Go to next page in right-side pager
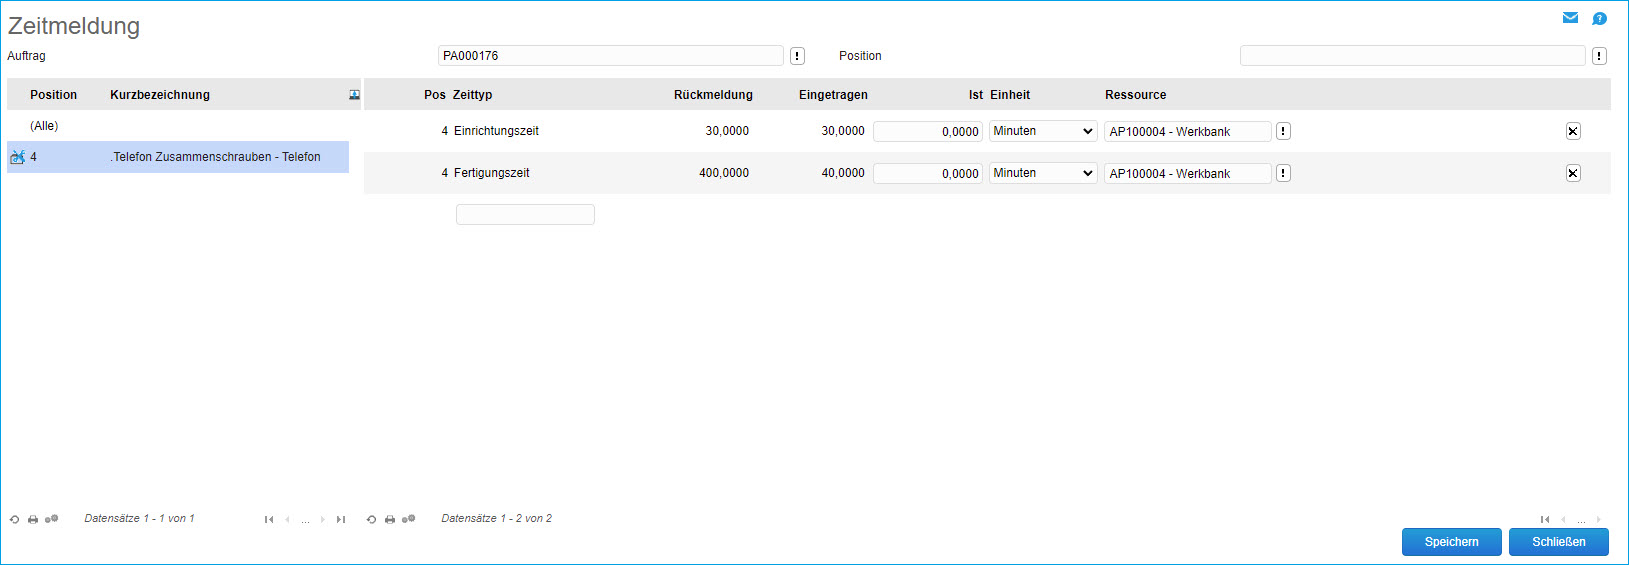 tap(1598, 519)
